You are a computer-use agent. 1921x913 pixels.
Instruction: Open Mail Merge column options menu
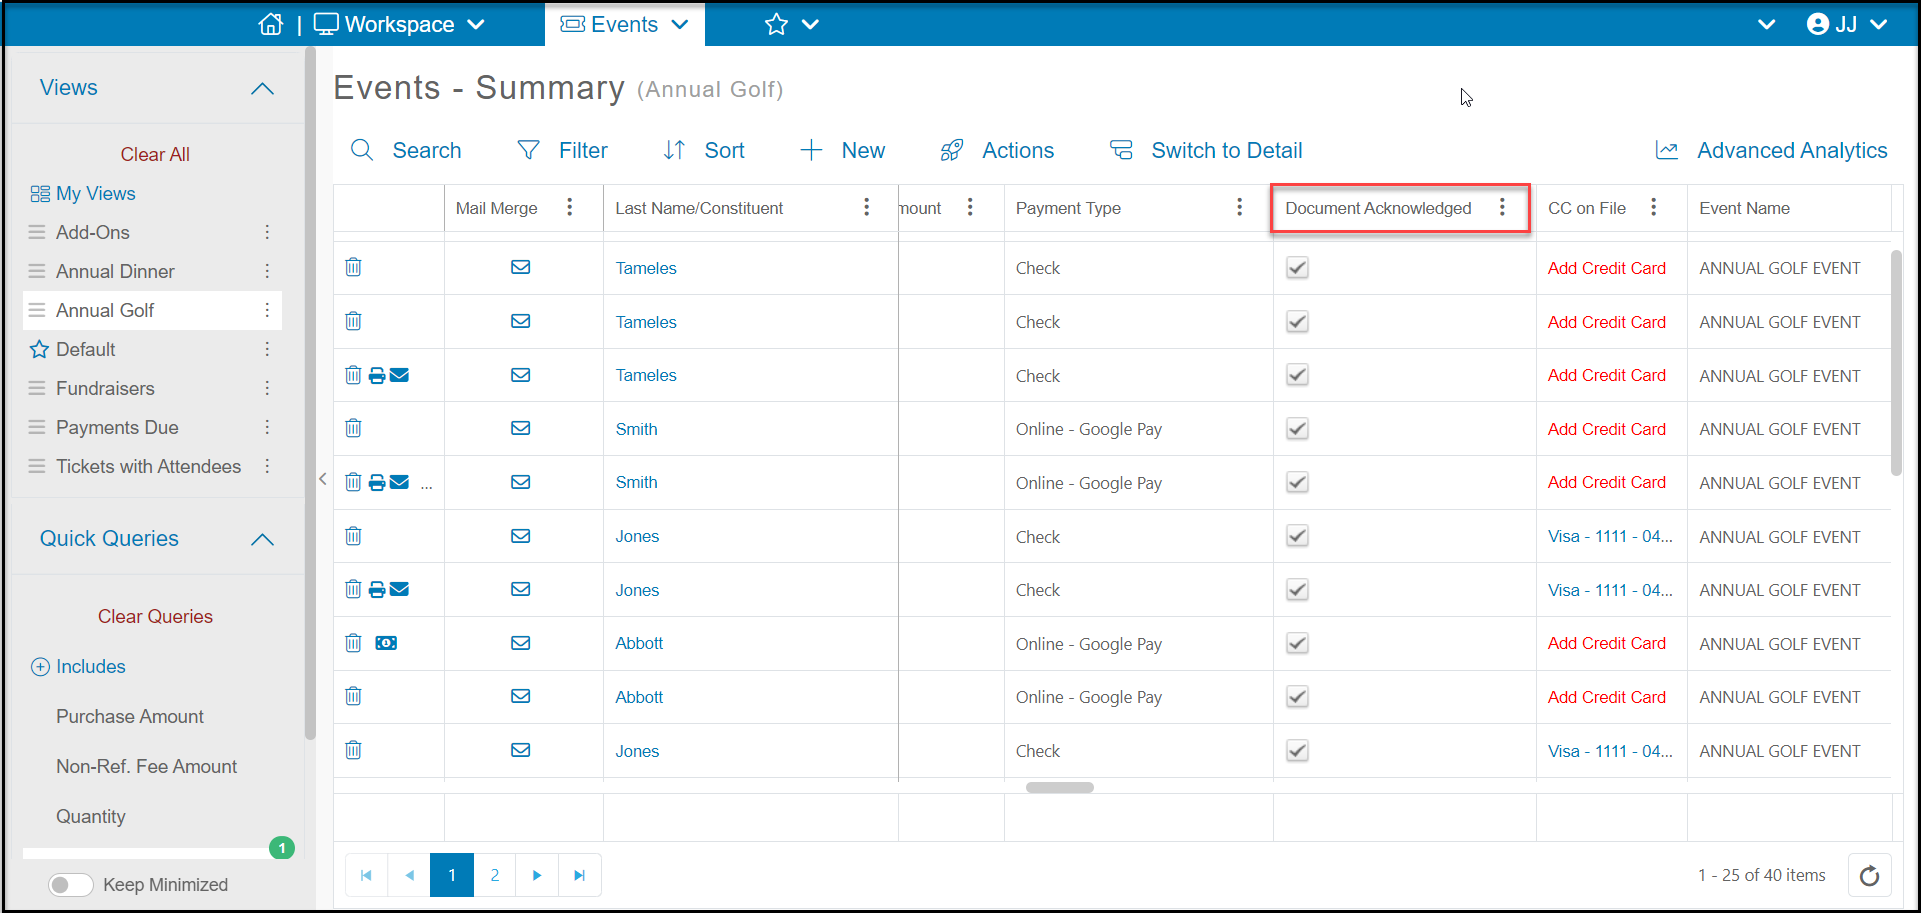point(570,207)
